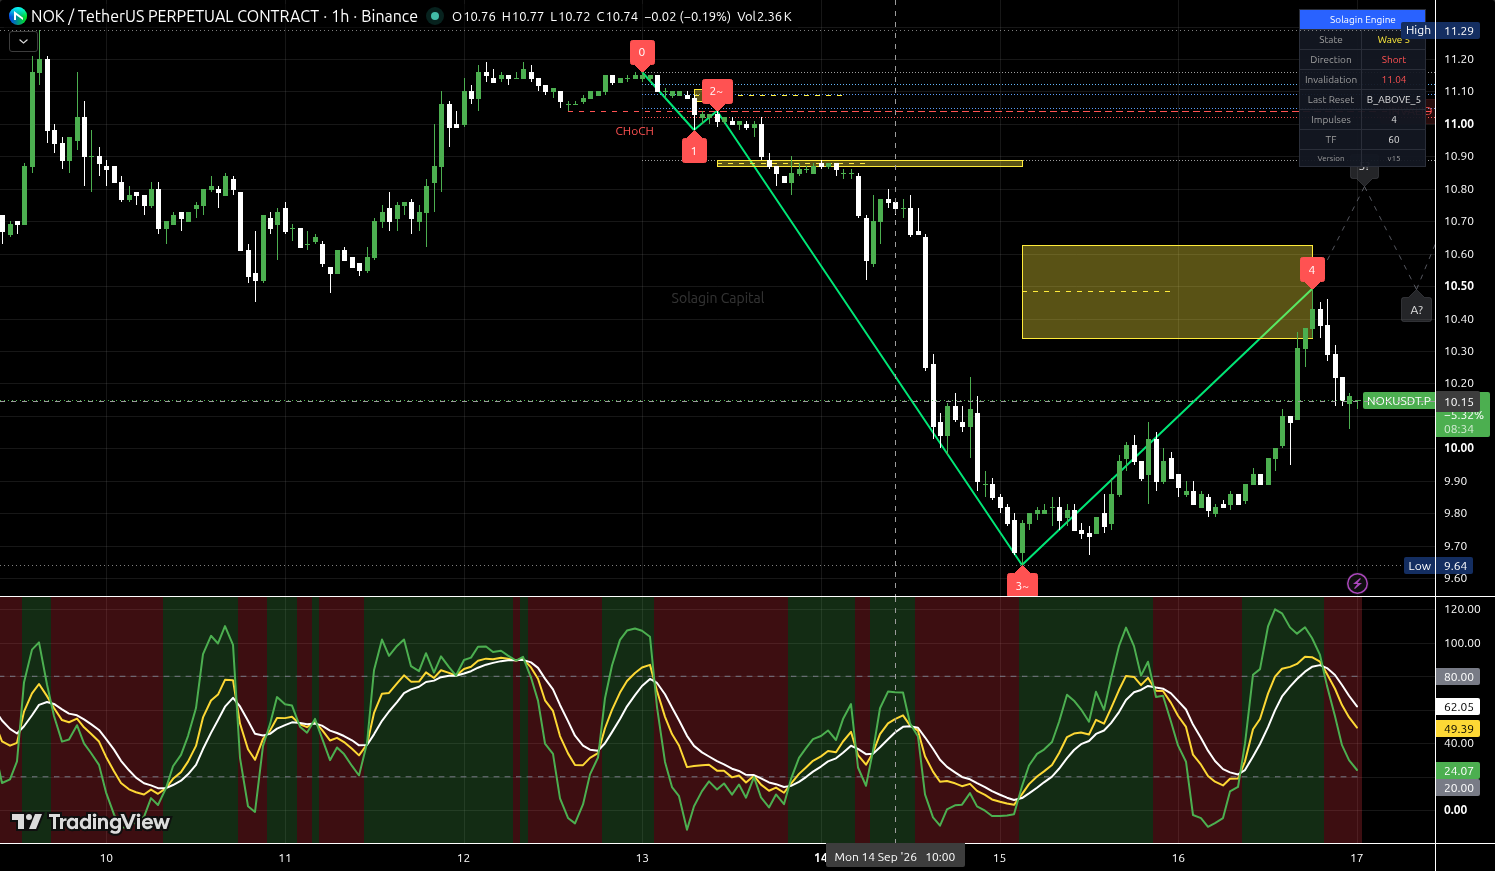
Task: Click the green indicator value 24.07
Action: [x=1459, y=771]
